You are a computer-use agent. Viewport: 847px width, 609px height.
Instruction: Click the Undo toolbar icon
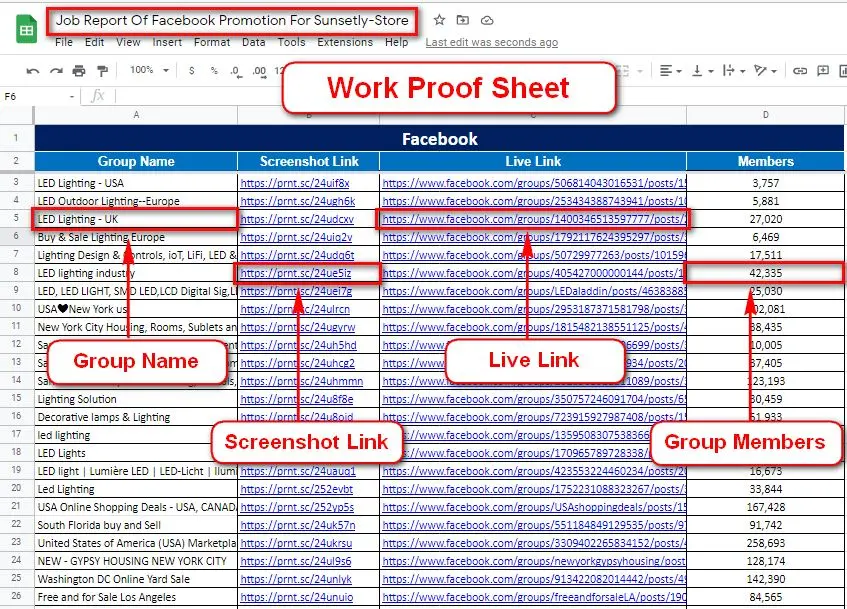point(33,71)
